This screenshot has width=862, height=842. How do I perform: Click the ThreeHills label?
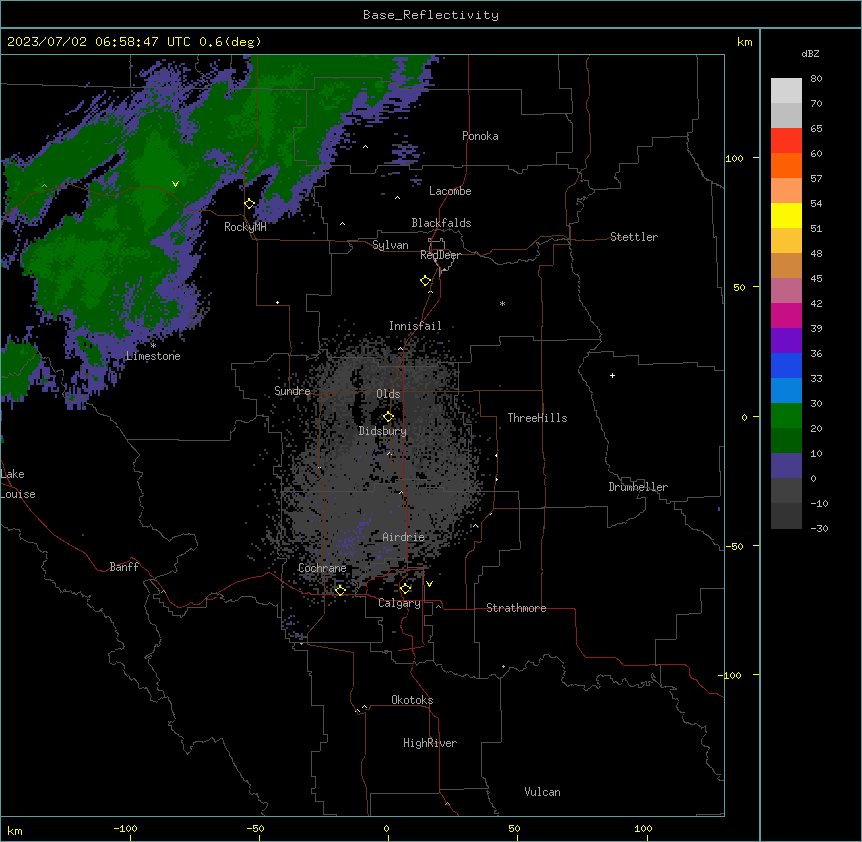[537, 418]
